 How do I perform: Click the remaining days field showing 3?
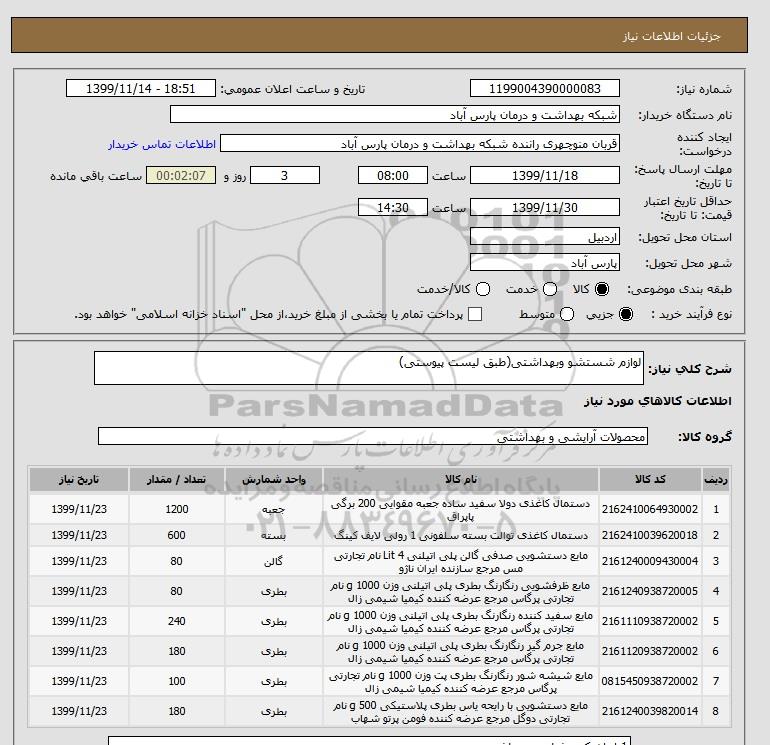click(x=285, y=175)
